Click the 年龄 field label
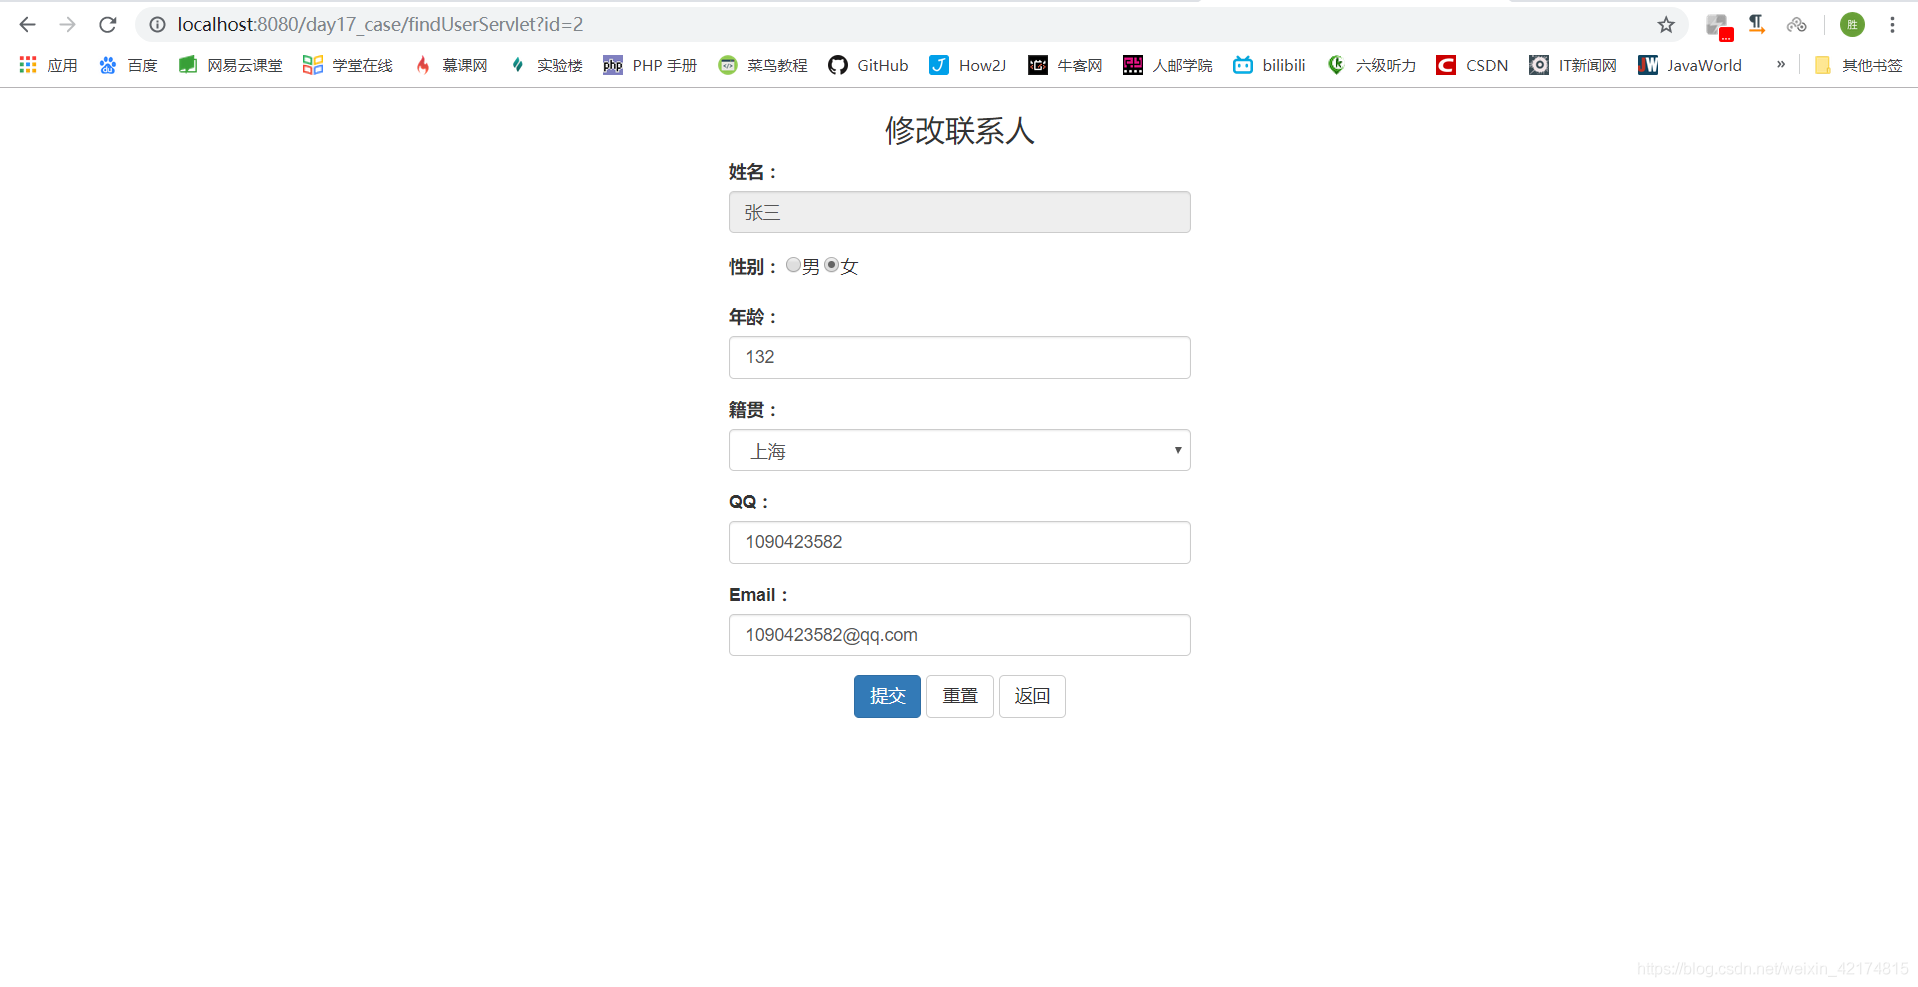The image size is (1918, 987). [x=753, y=317]
